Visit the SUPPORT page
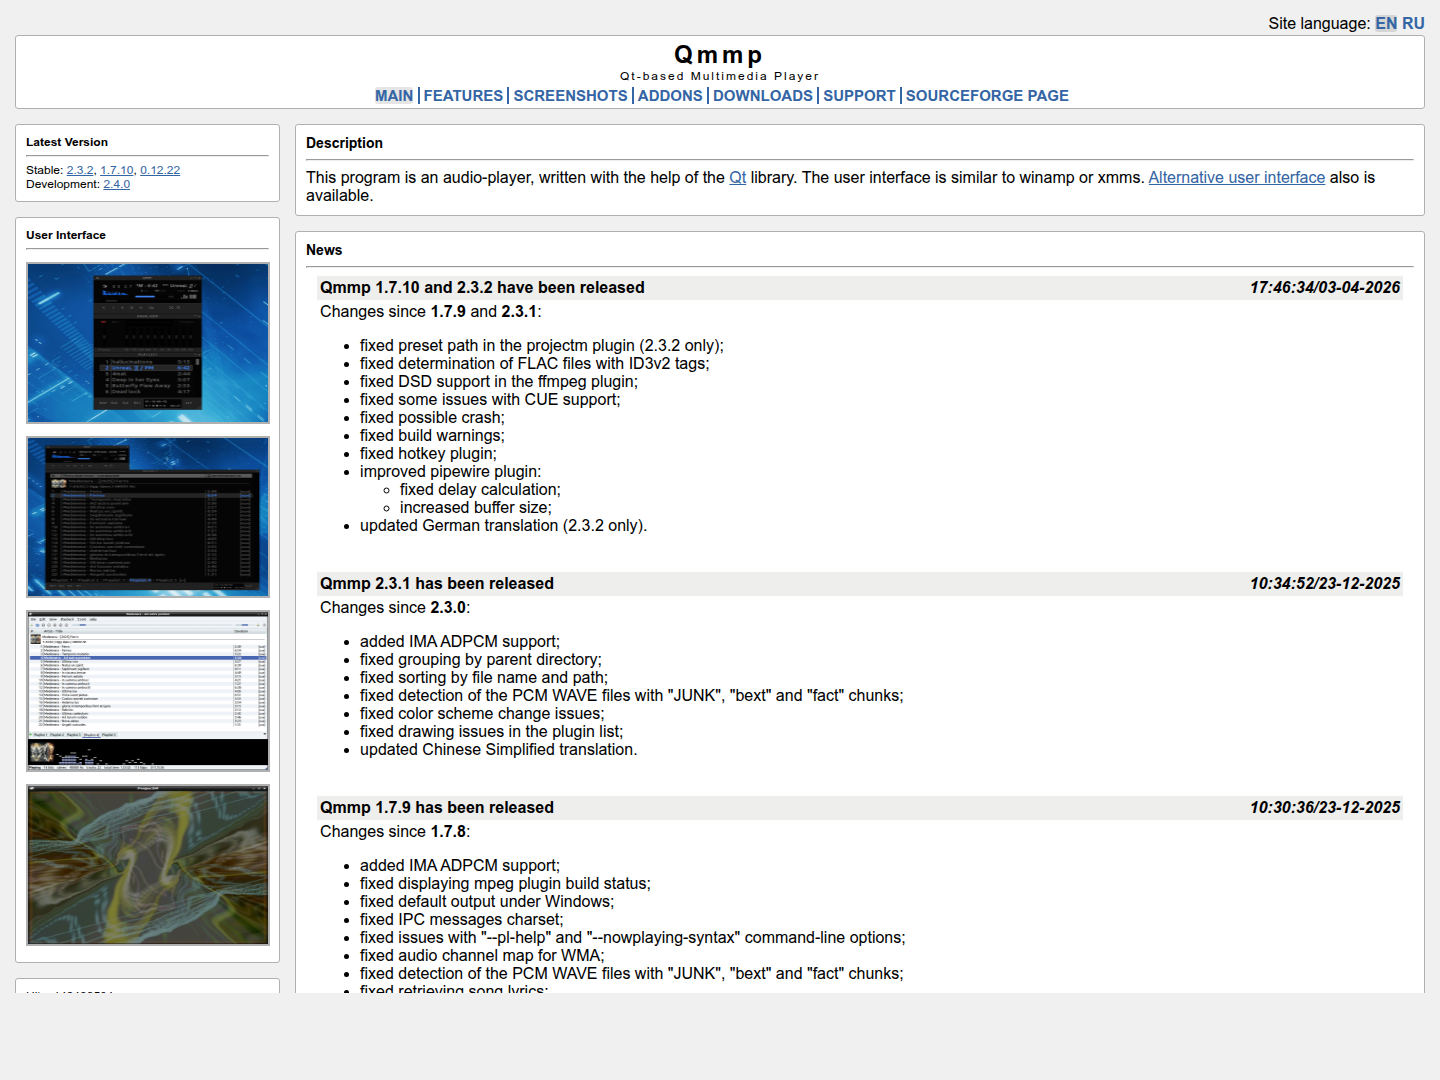 click(x=859, y=96)
